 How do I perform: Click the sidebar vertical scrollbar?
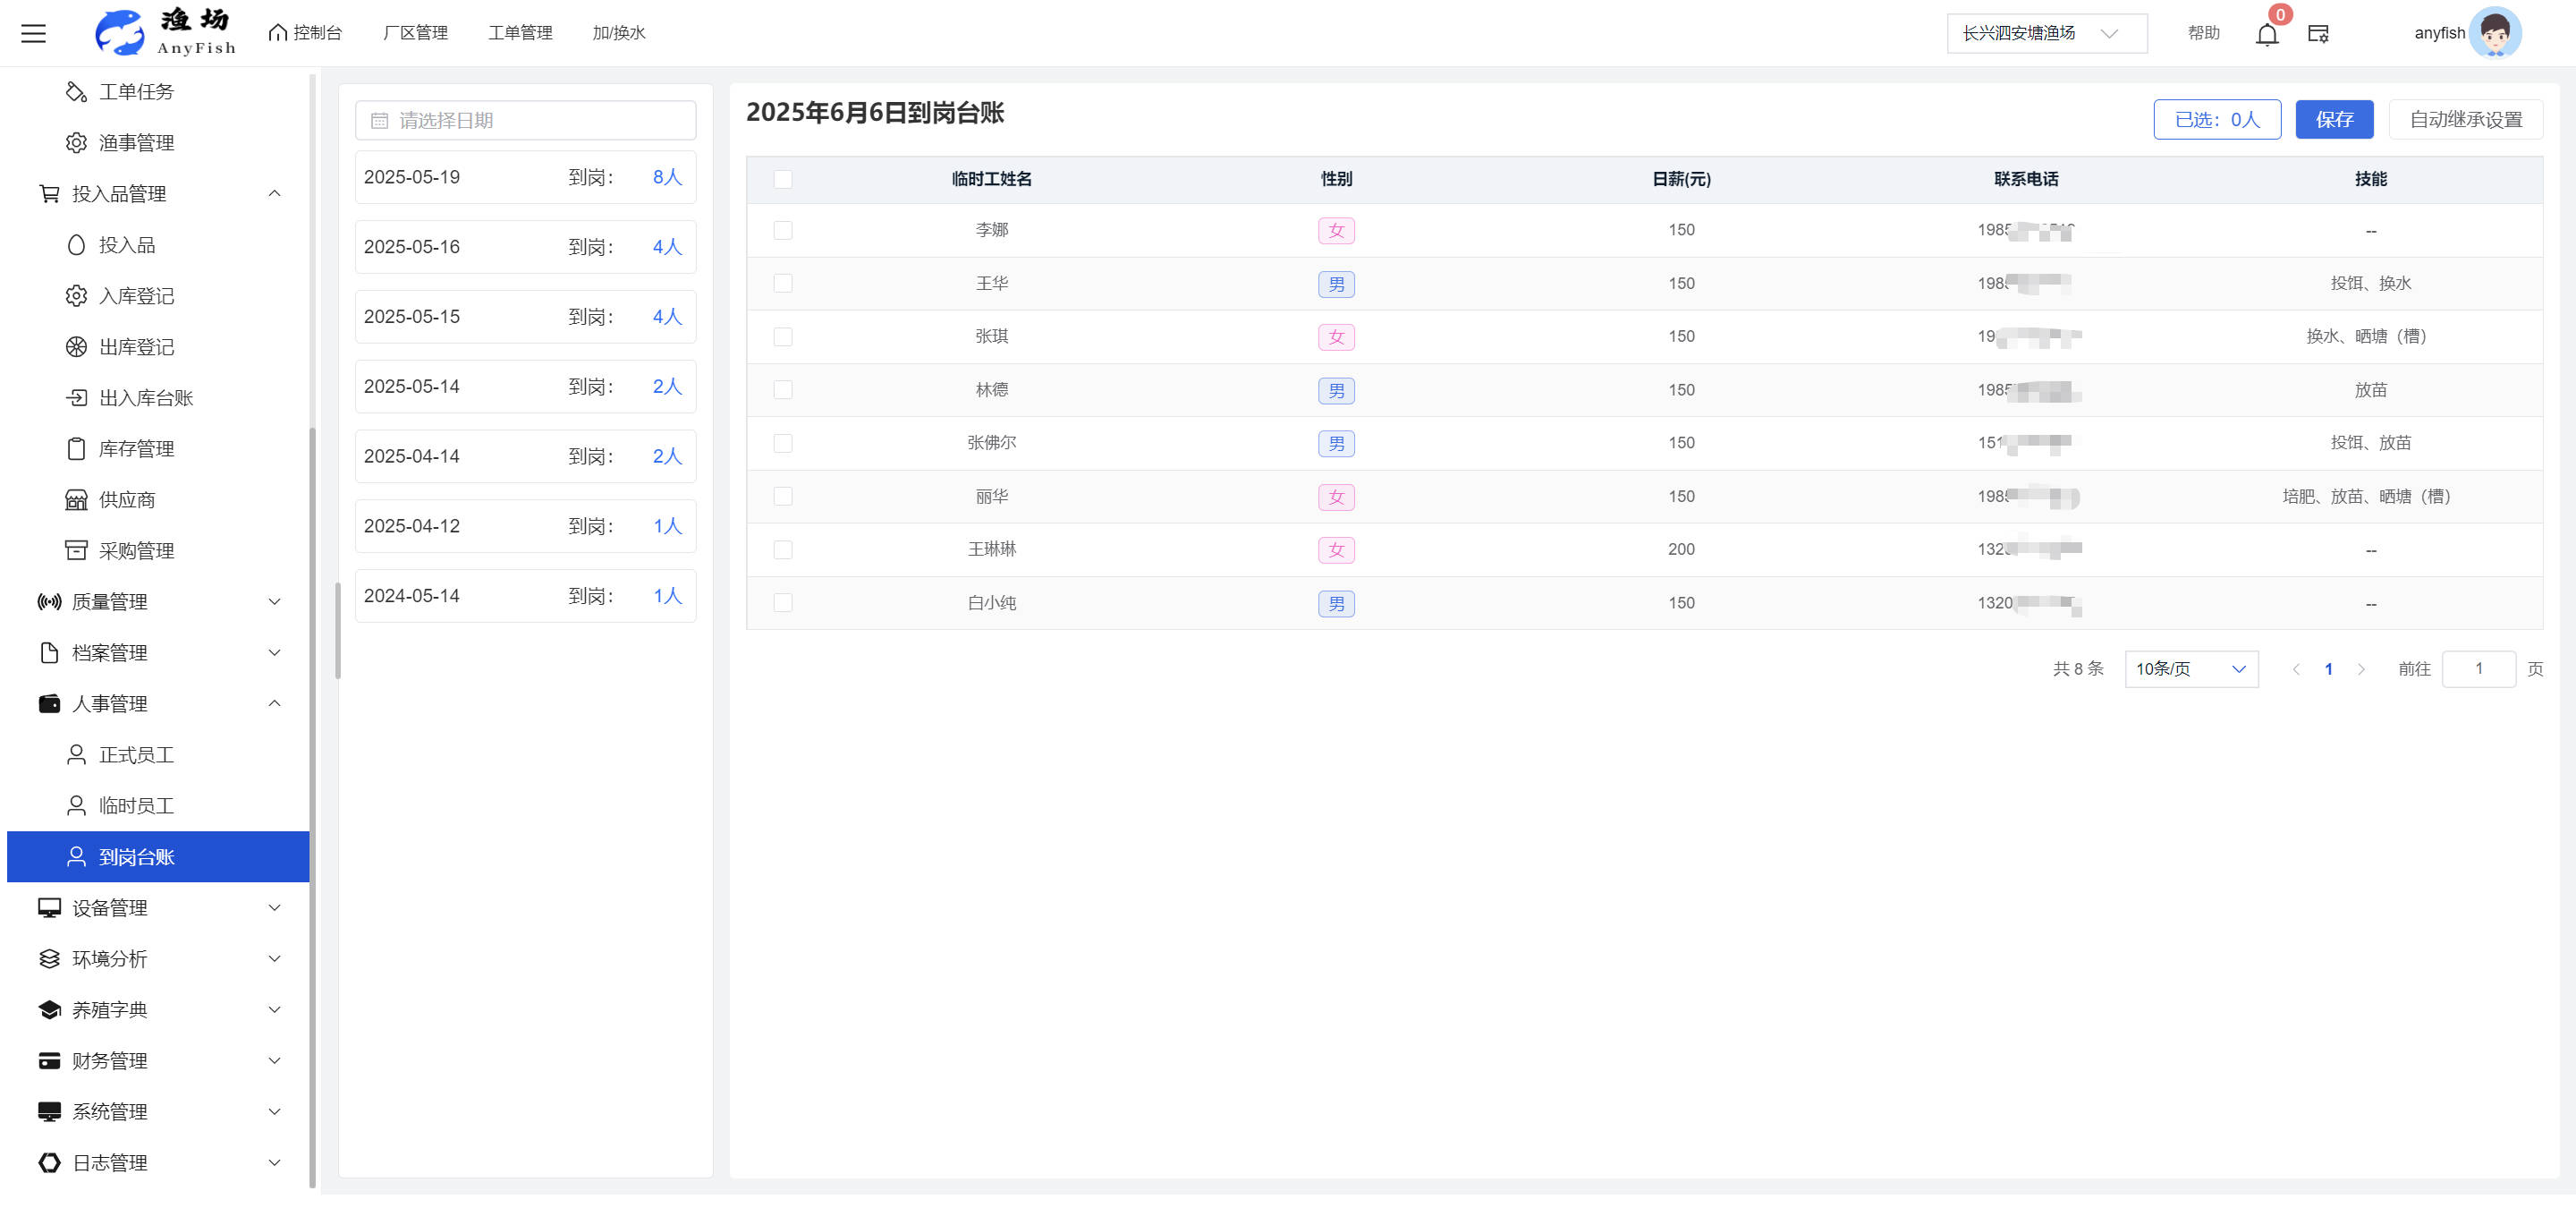pyautogui.click(x=312, y=800)
